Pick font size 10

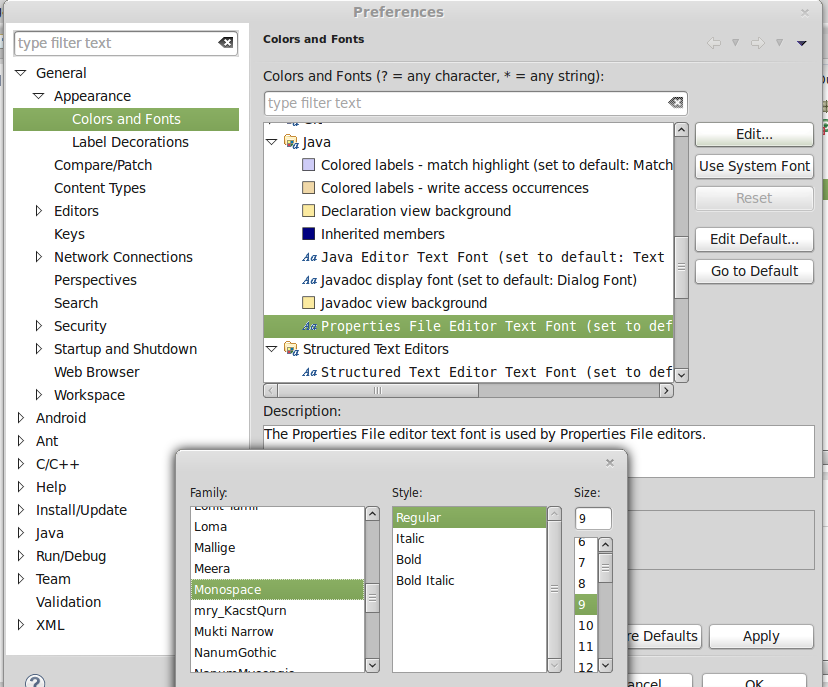tap(586, 626)
